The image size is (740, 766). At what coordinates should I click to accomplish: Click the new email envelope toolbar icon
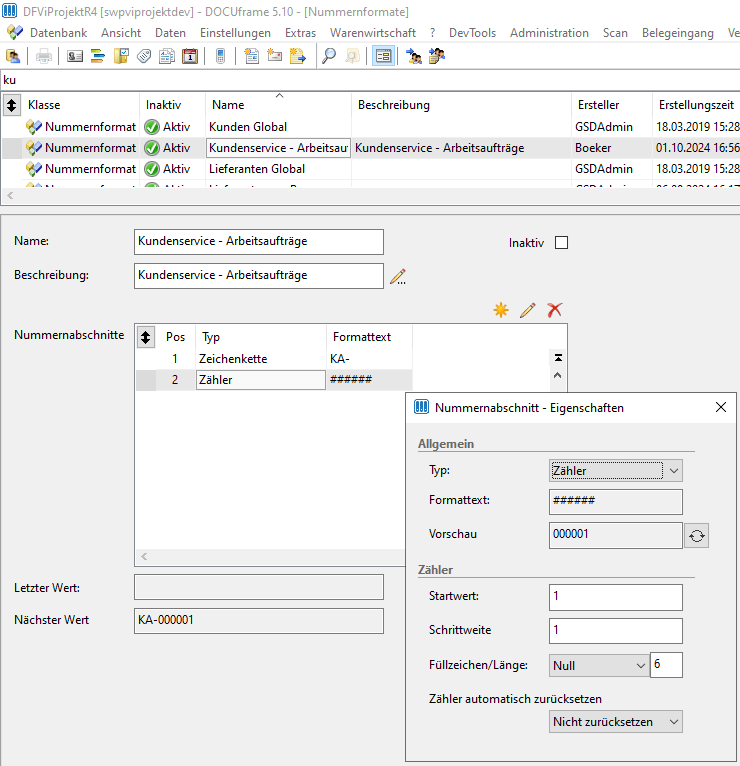tap(275, 57)
